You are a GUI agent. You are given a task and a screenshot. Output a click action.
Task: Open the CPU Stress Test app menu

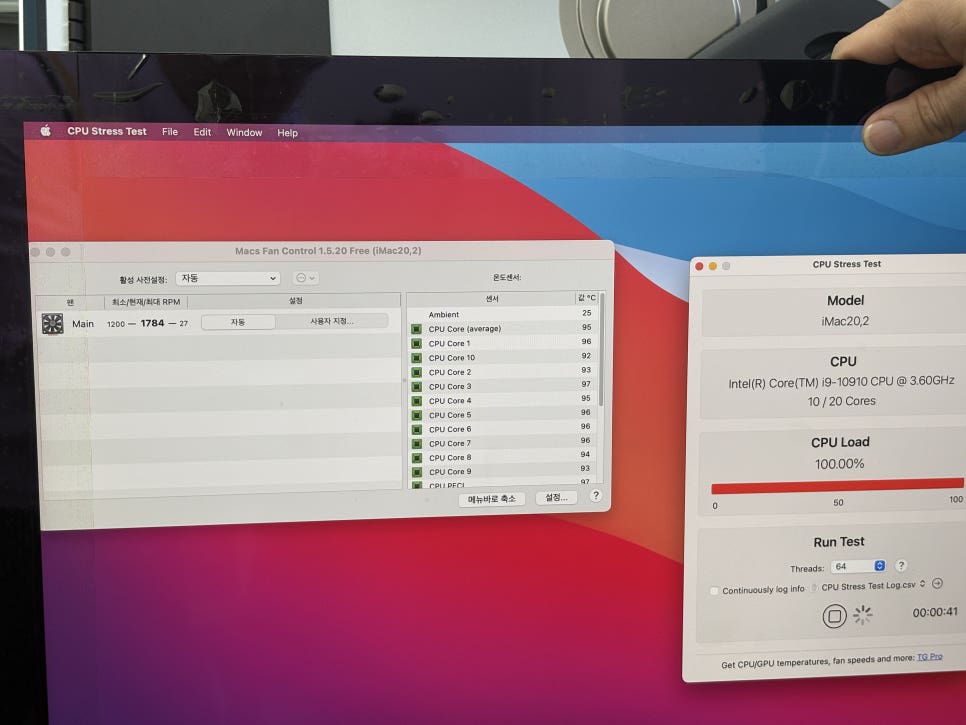(107, 131)
